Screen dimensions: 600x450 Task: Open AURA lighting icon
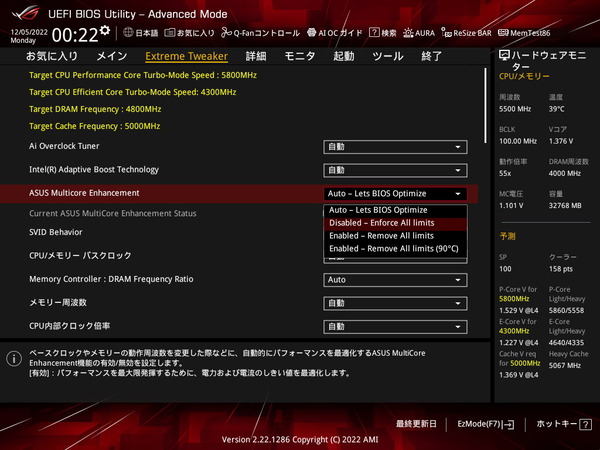coord(408,33)
